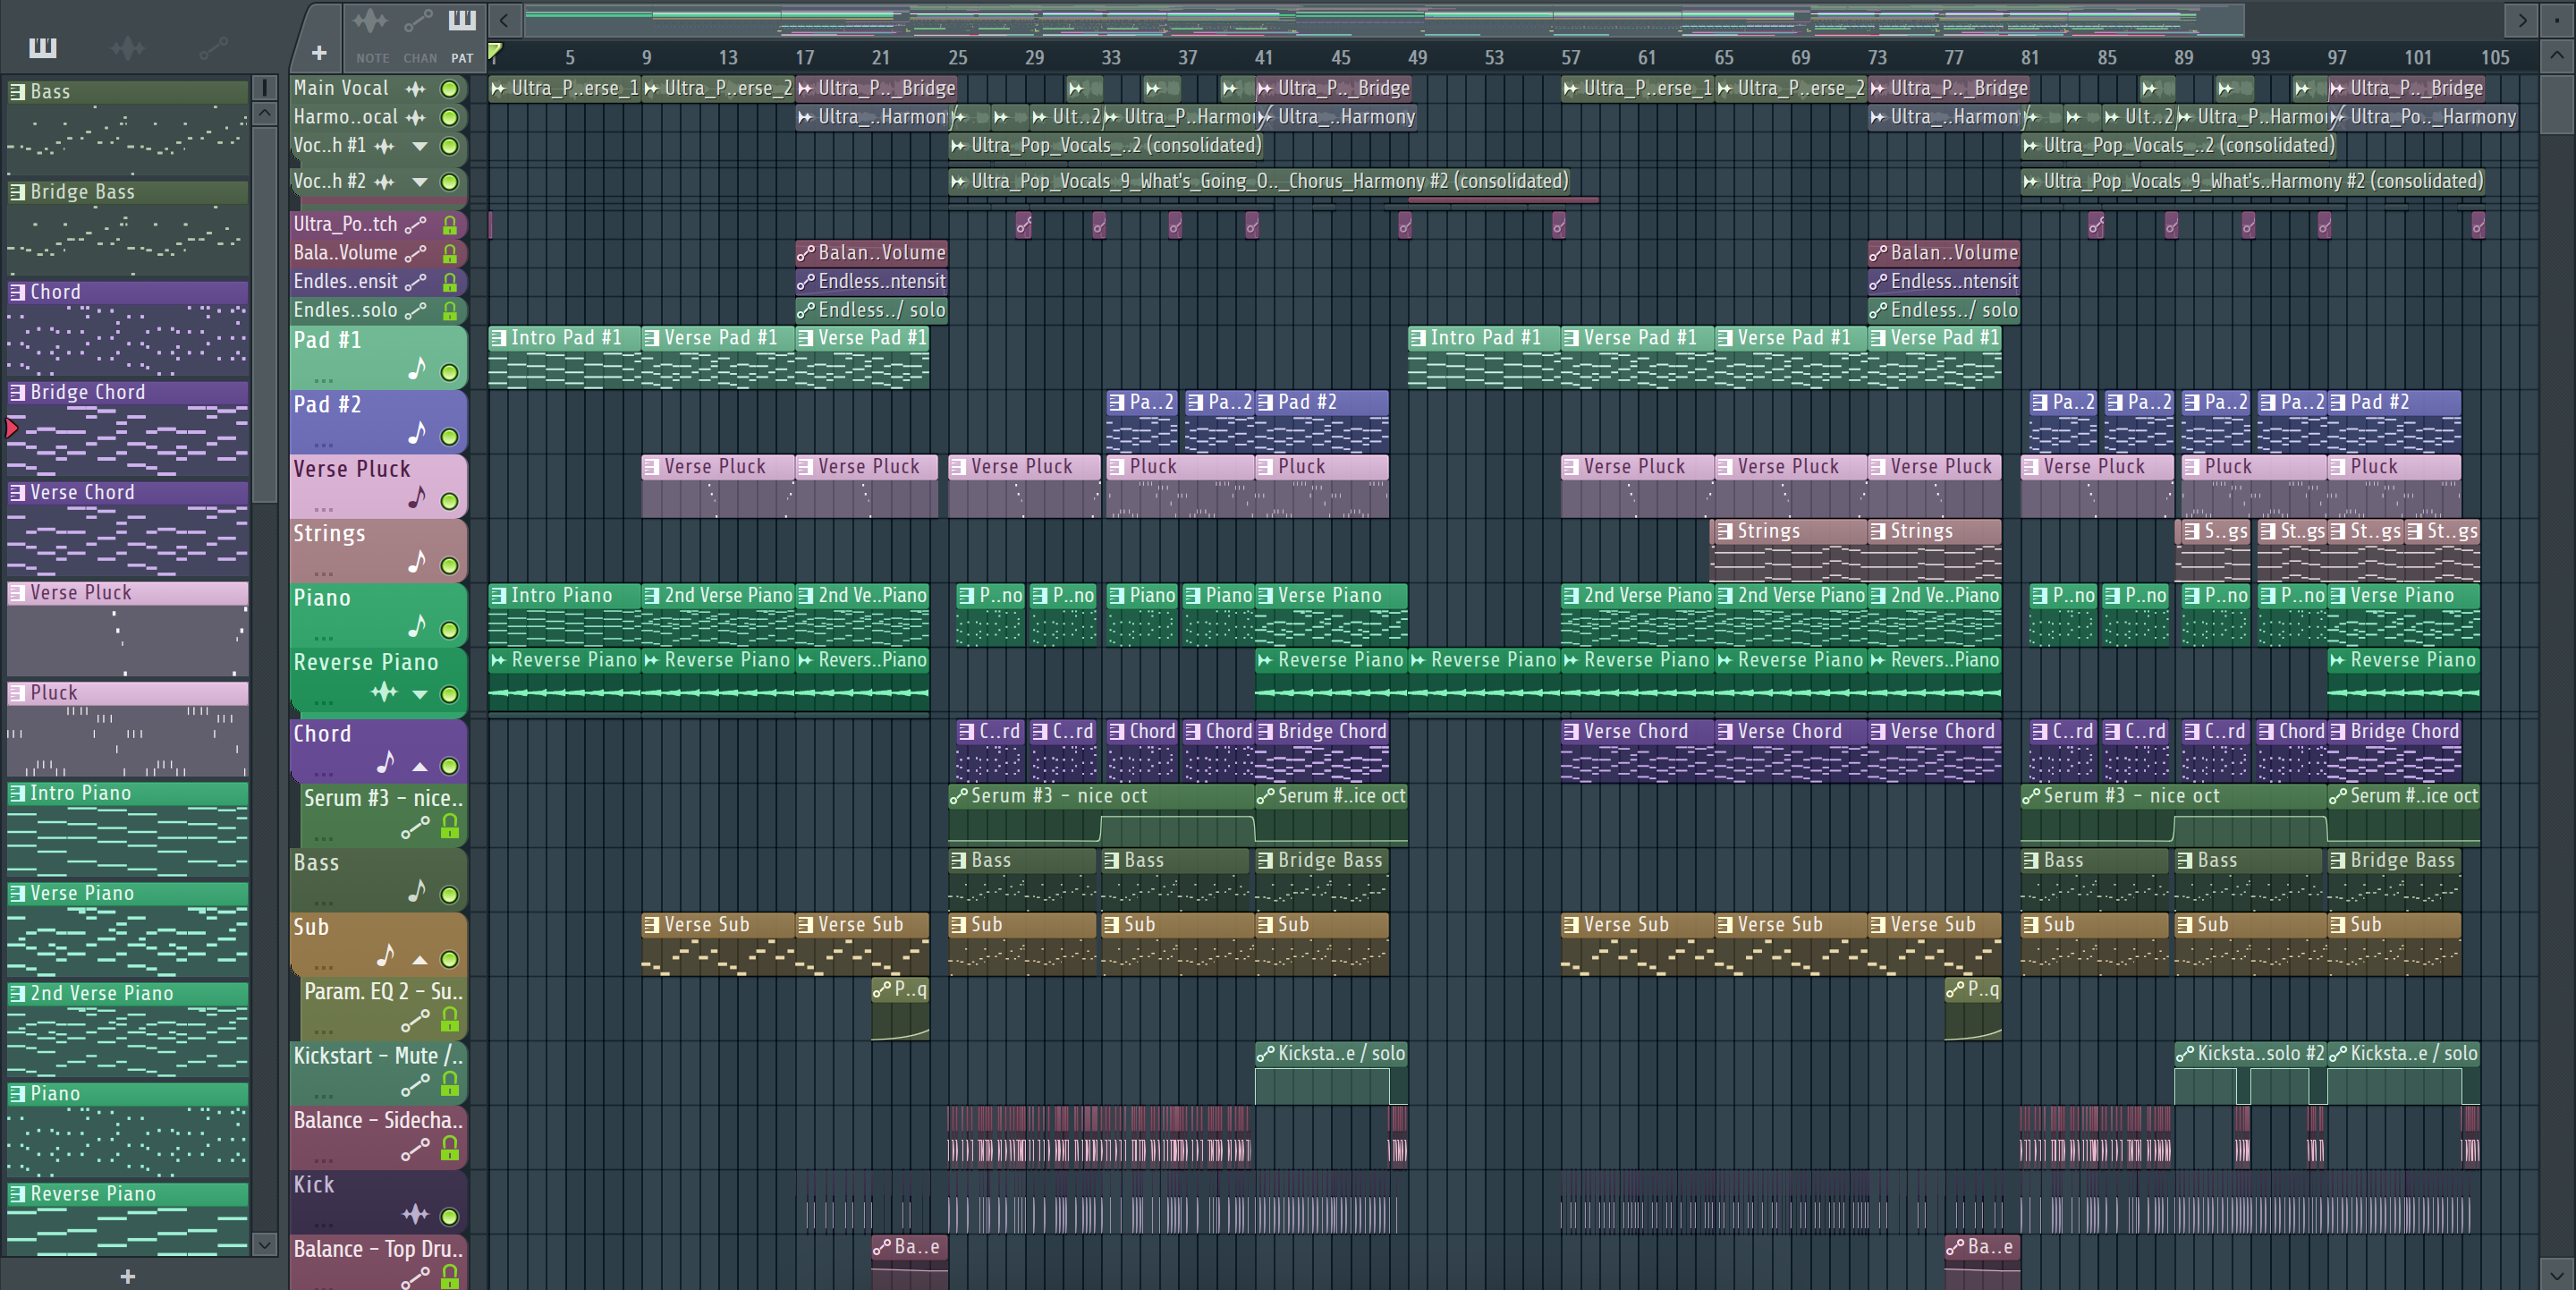The image size is (2576, 1290).
Task: Mute the Main Vocal track
Action: 450,89
